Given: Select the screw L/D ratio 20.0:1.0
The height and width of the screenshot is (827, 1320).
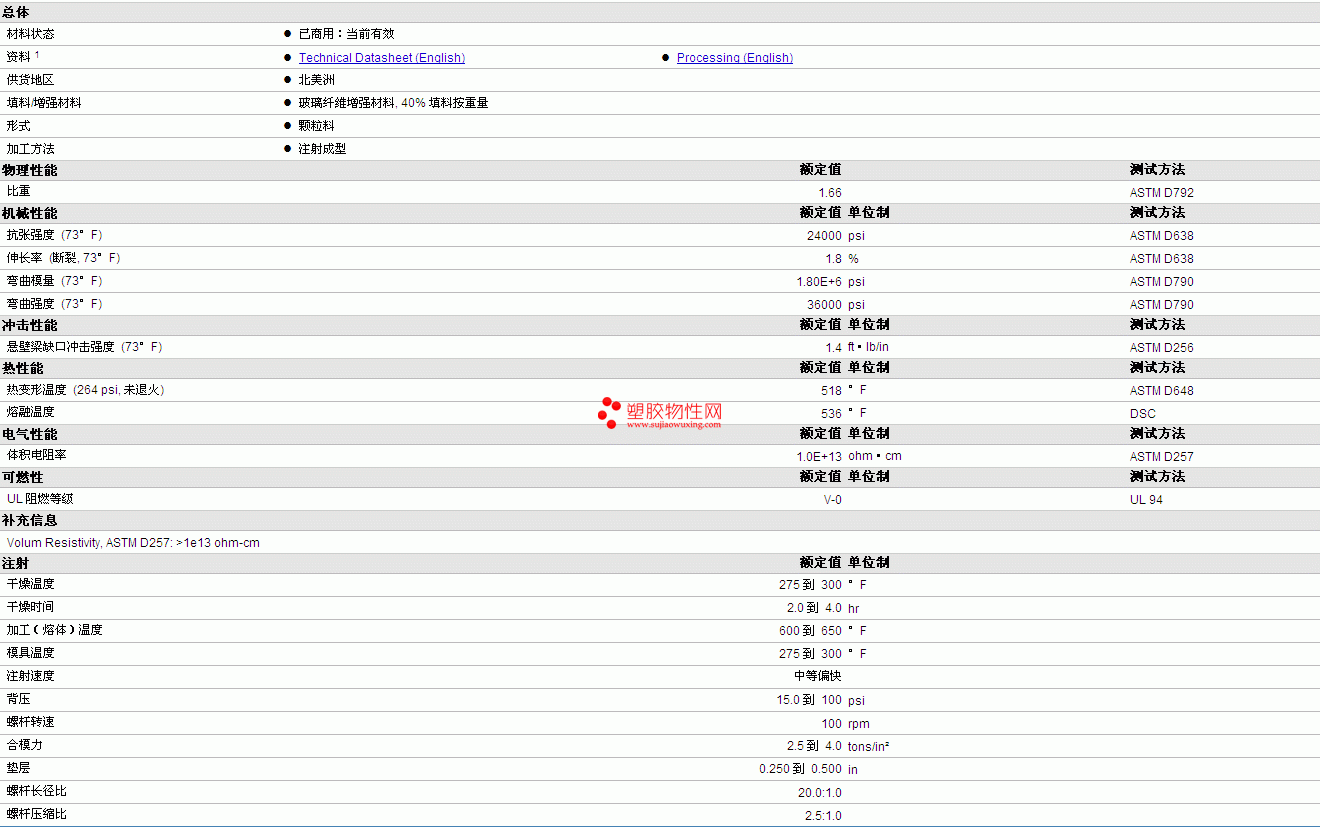Looking at the screenshot, I should pos(820,793).
